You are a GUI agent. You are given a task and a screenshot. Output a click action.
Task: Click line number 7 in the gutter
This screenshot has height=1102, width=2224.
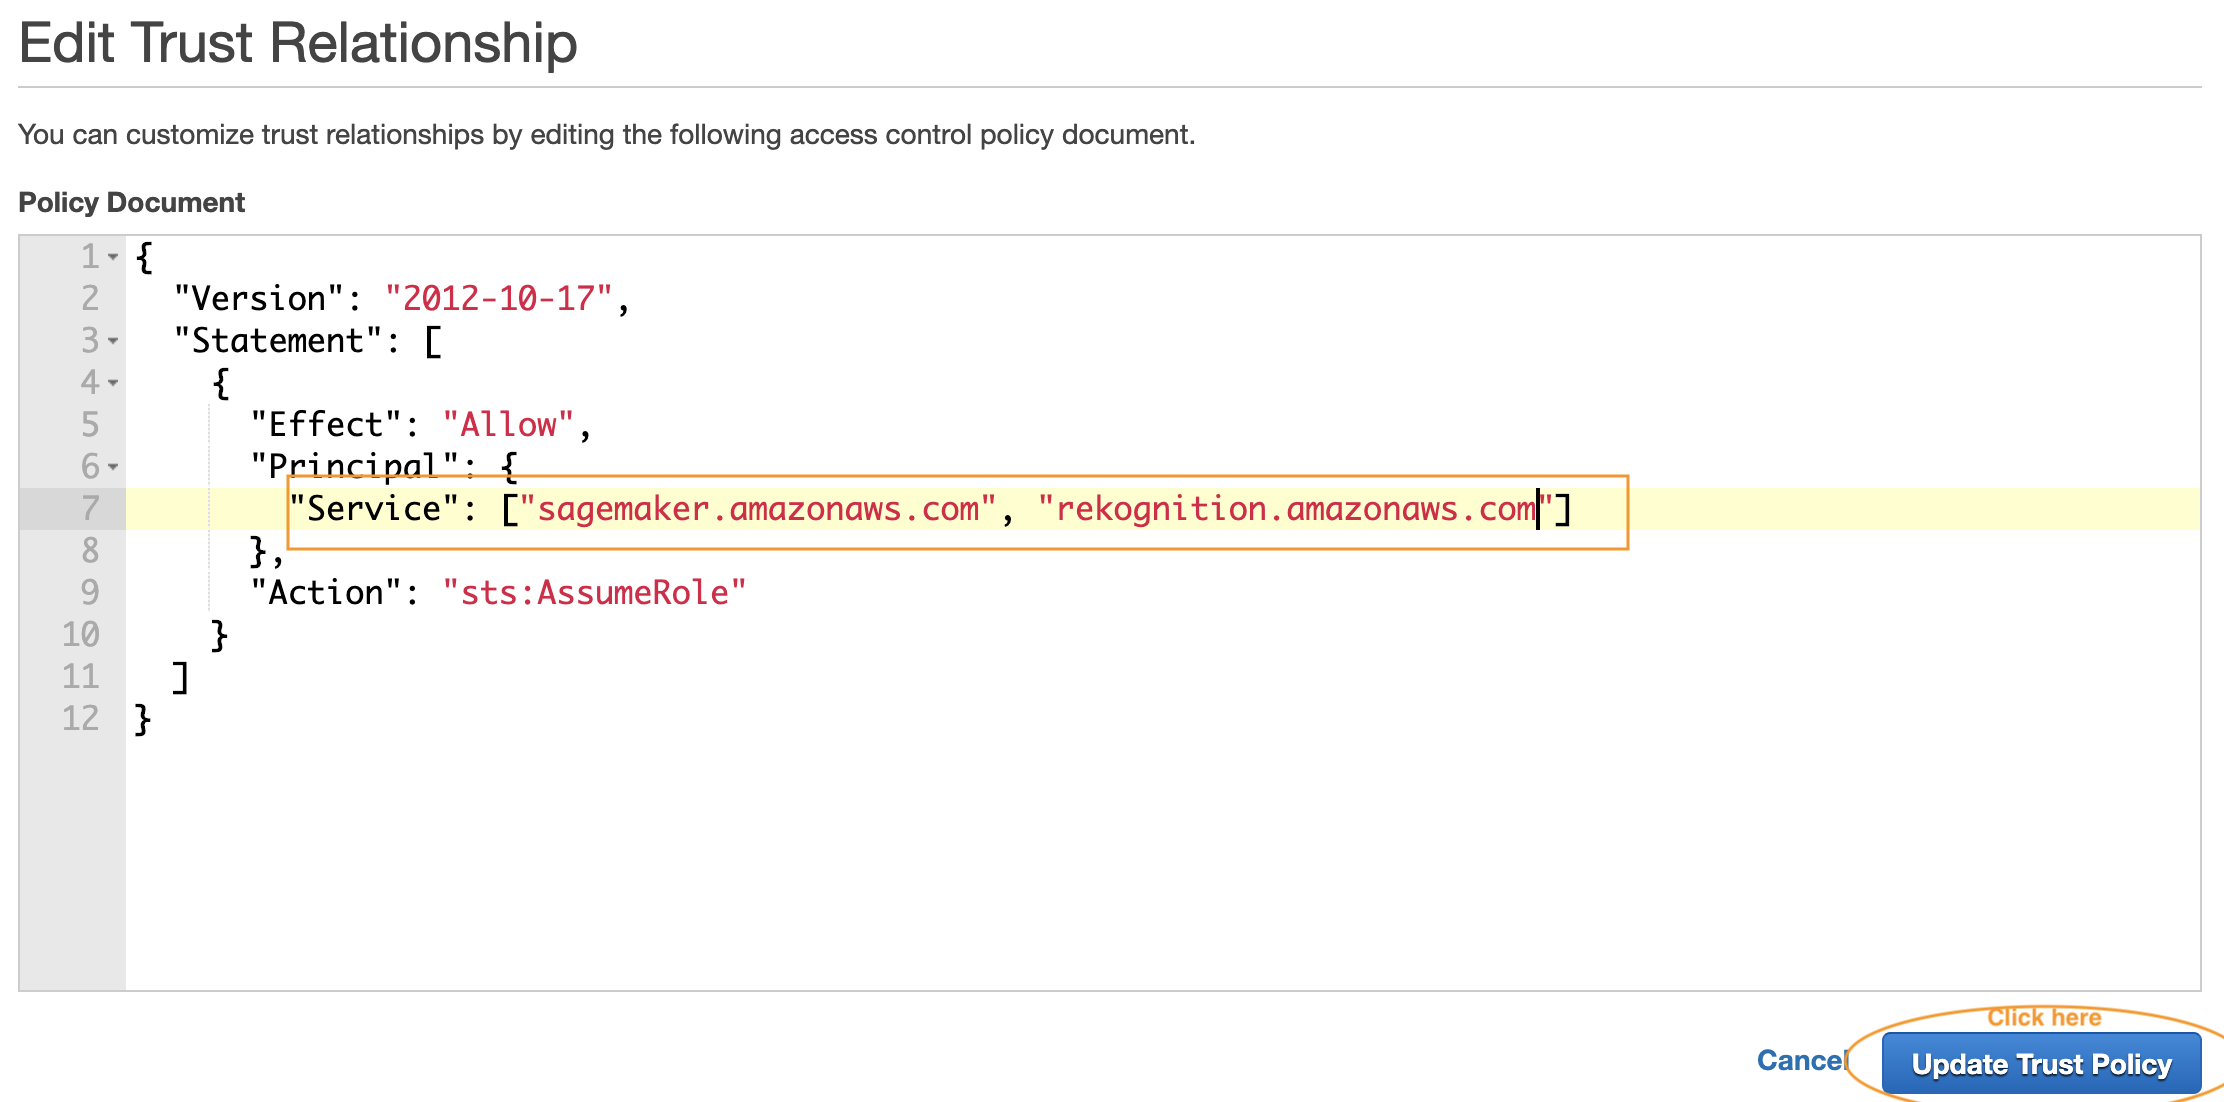90,509
